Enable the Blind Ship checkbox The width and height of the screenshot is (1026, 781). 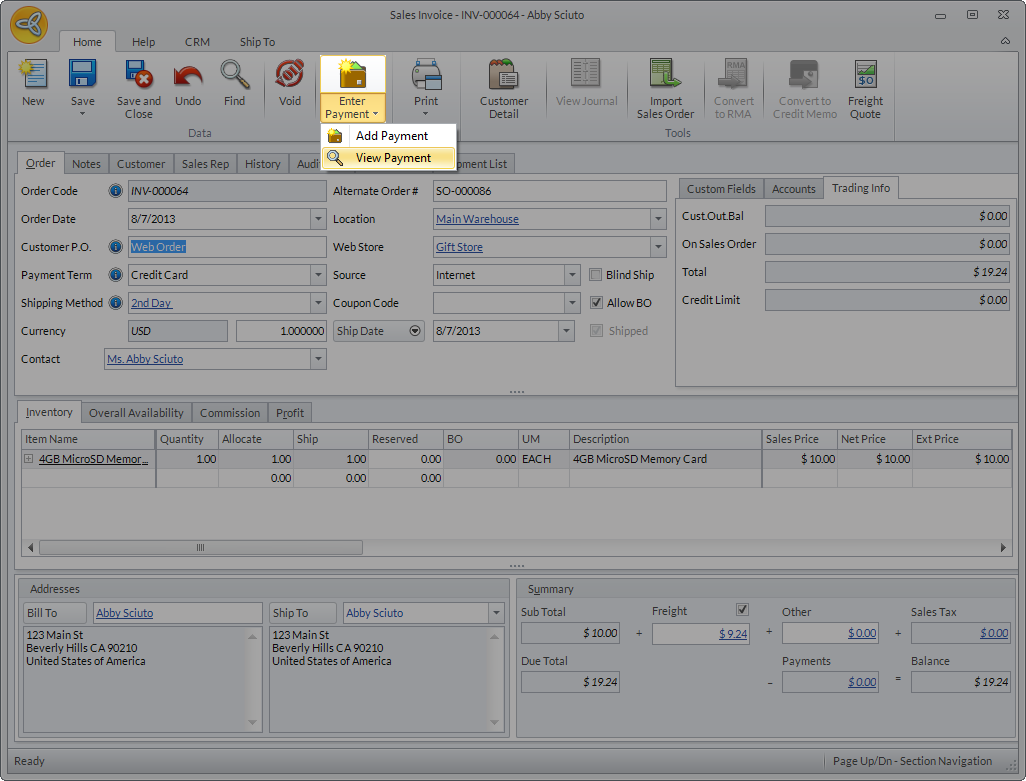(x=596, y=275)
